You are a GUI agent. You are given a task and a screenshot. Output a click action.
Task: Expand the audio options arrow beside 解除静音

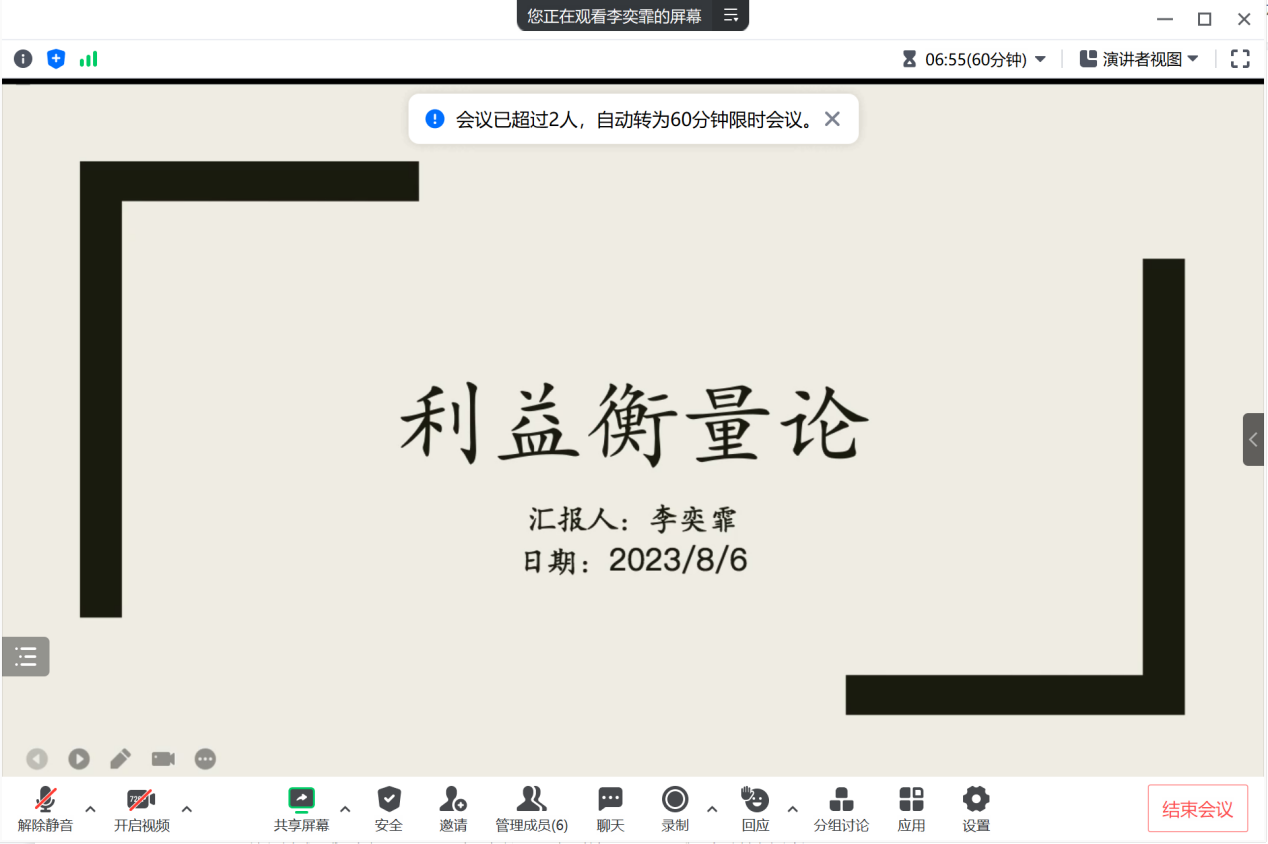click(x=90, y=809)
